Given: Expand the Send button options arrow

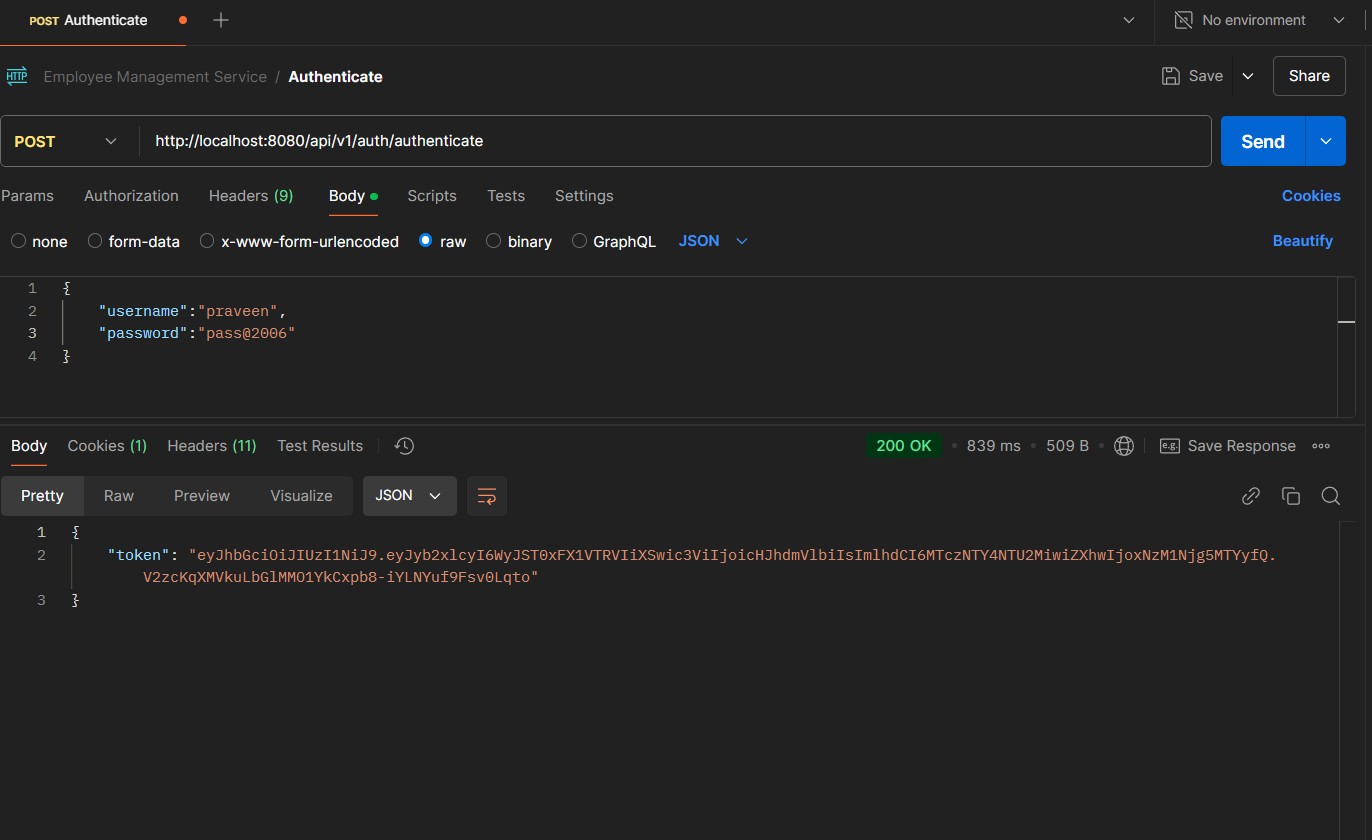Looking at the screenshot, I should (x=1326, y=141).
